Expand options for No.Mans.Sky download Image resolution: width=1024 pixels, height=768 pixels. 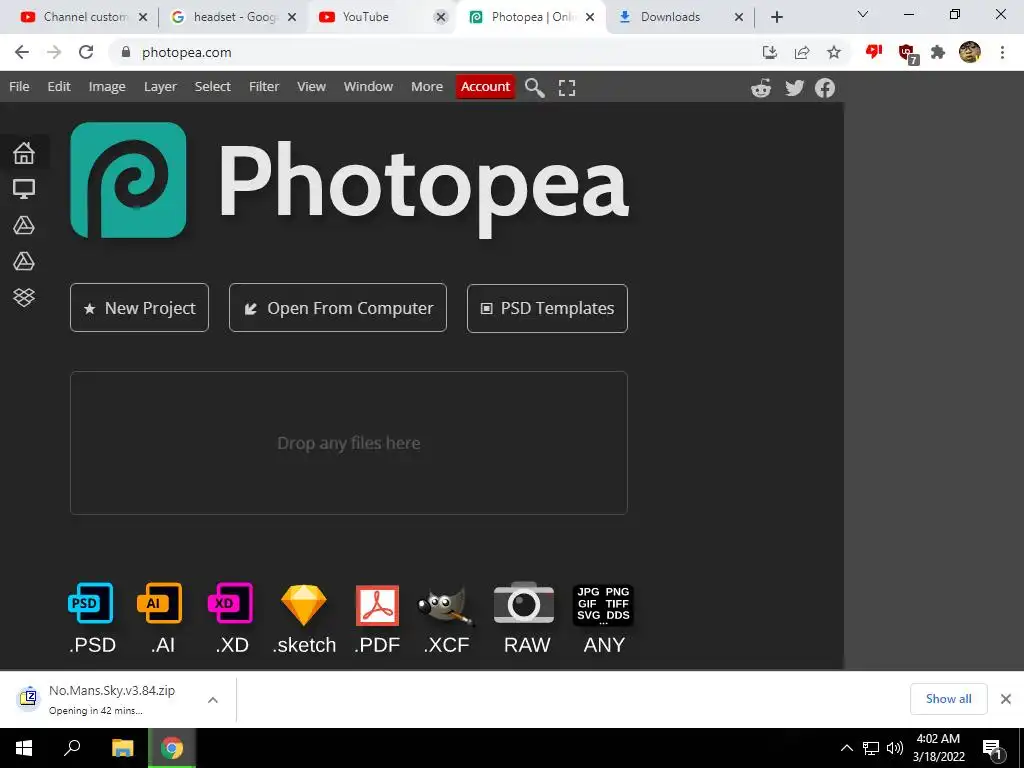click(213, 699)
